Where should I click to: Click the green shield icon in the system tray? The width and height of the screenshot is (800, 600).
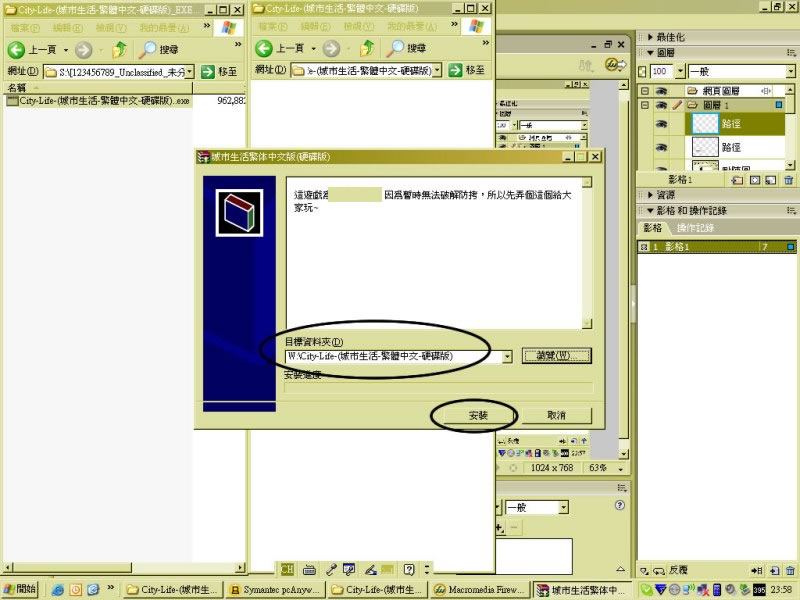click(646, 590)
